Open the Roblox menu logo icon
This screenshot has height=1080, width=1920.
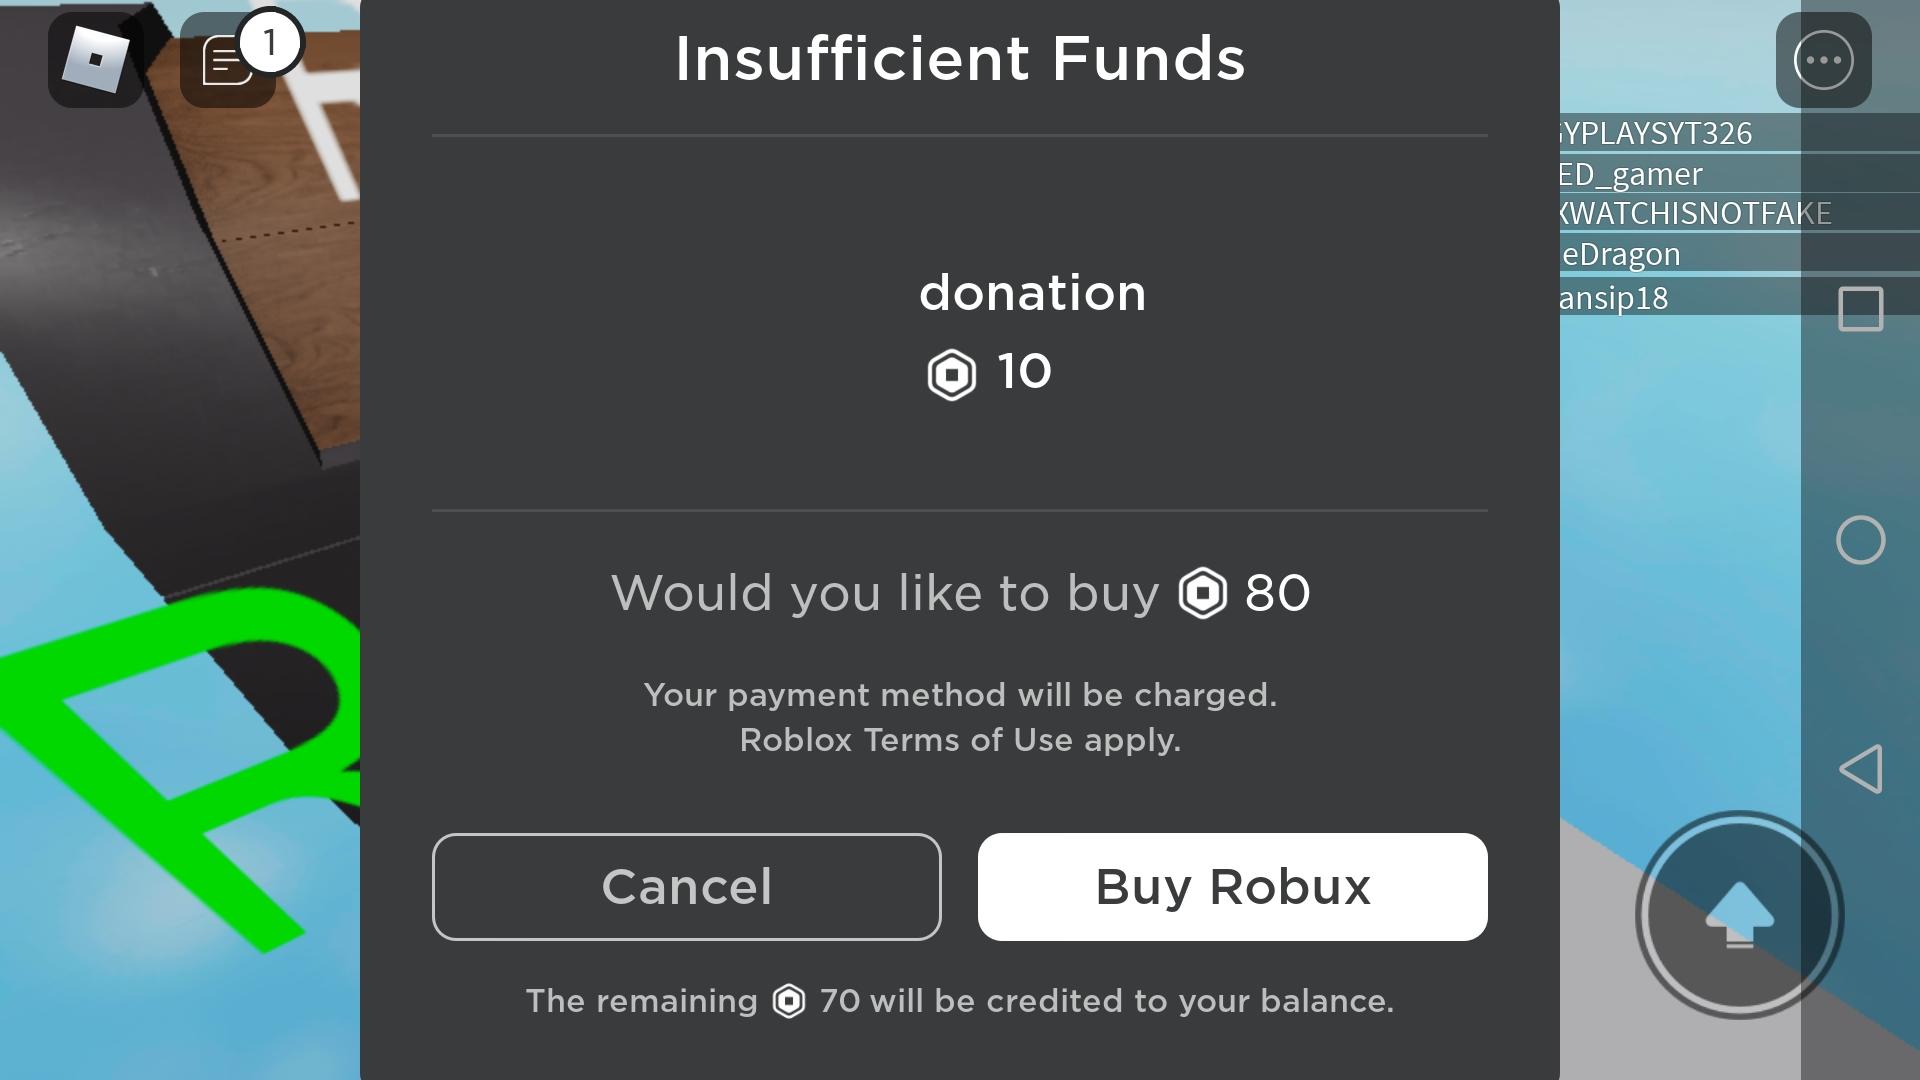[x=96, y=60]
